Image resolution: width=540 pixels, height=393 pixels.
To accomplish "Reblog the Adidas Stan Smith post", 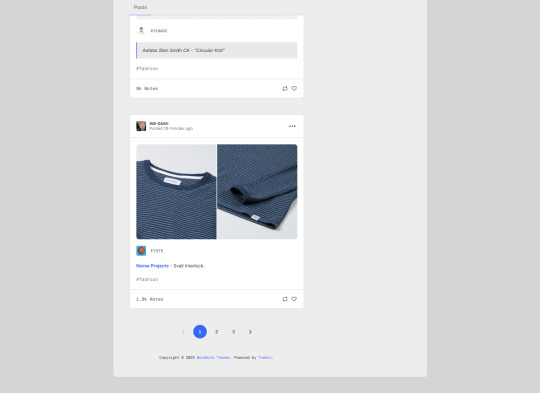I will point(285,89).
